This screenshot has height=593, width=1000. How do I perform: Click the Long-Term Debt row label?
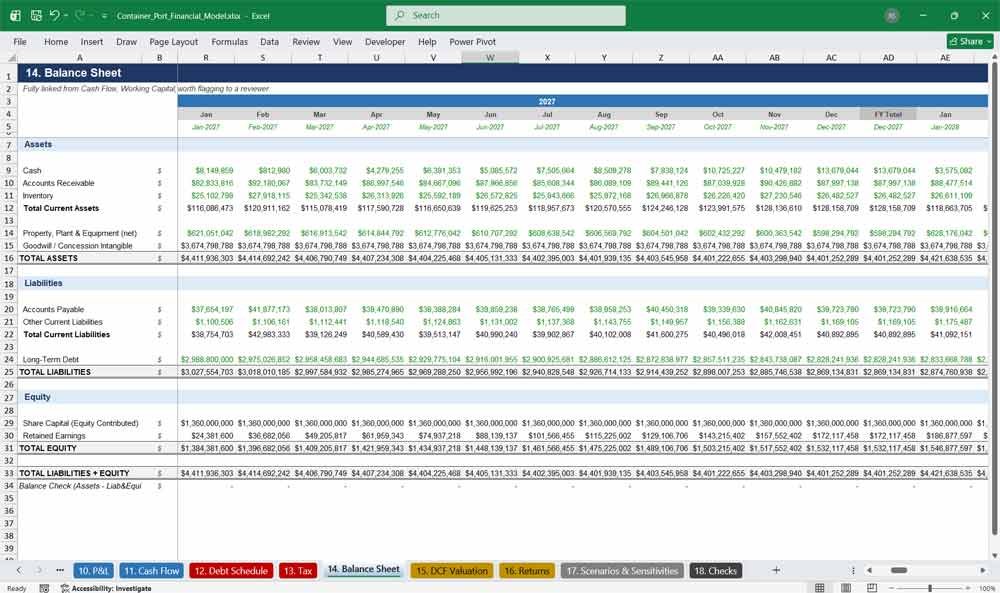click(50, 360)
